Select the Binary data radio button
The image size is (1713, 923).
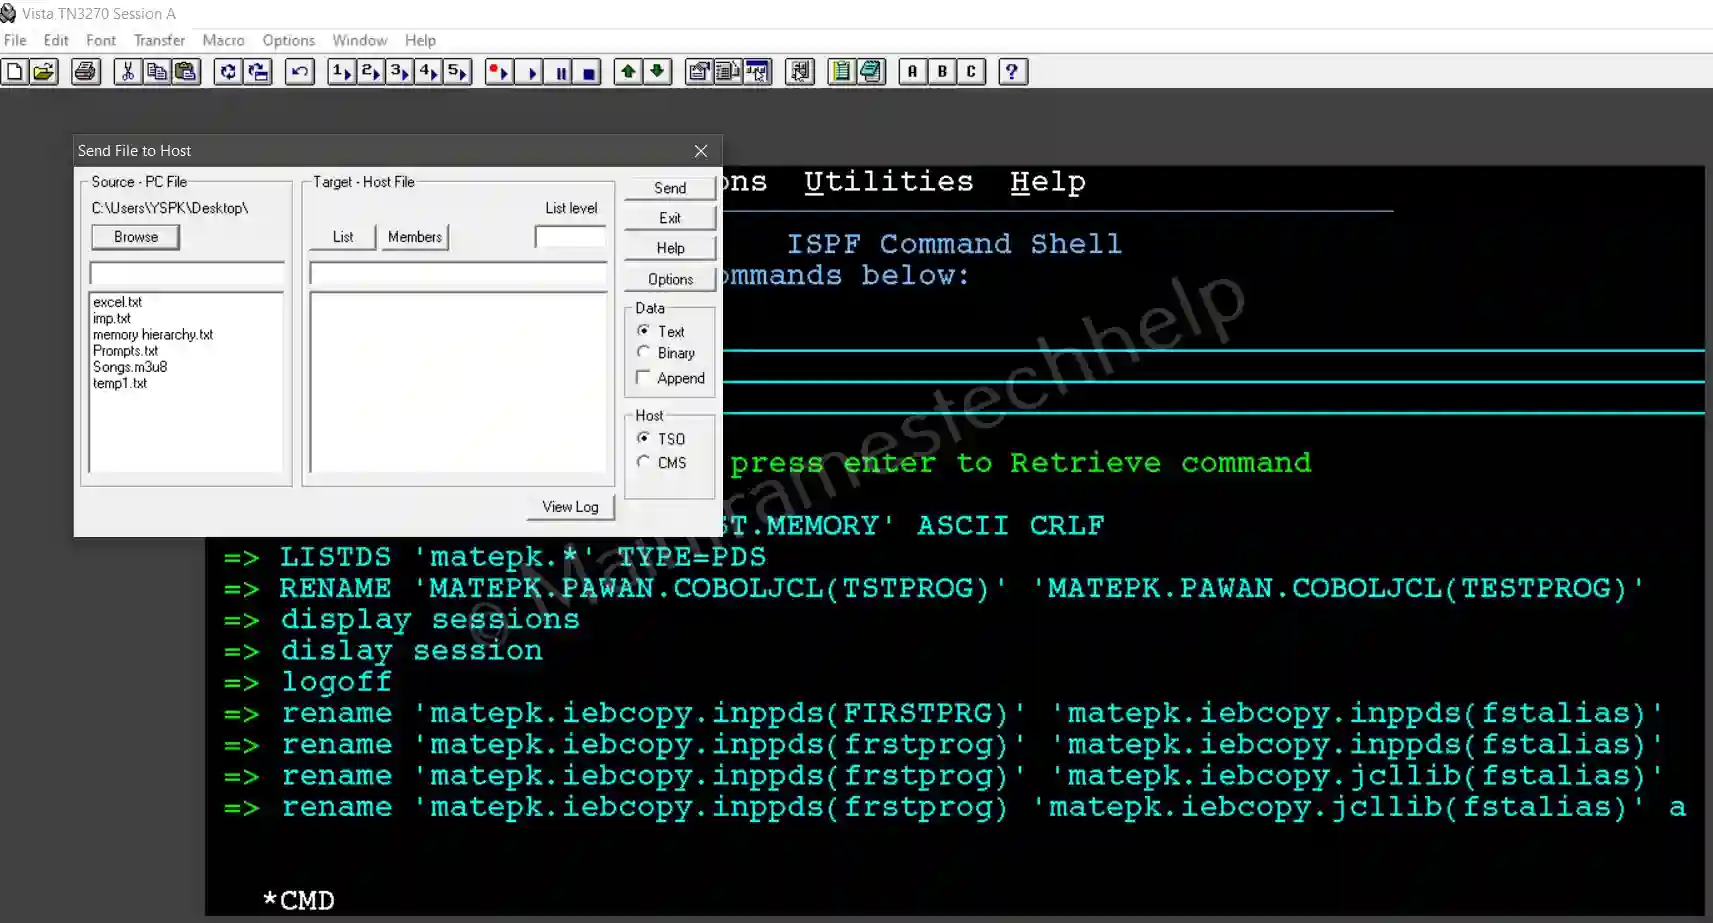coord(644,352)
